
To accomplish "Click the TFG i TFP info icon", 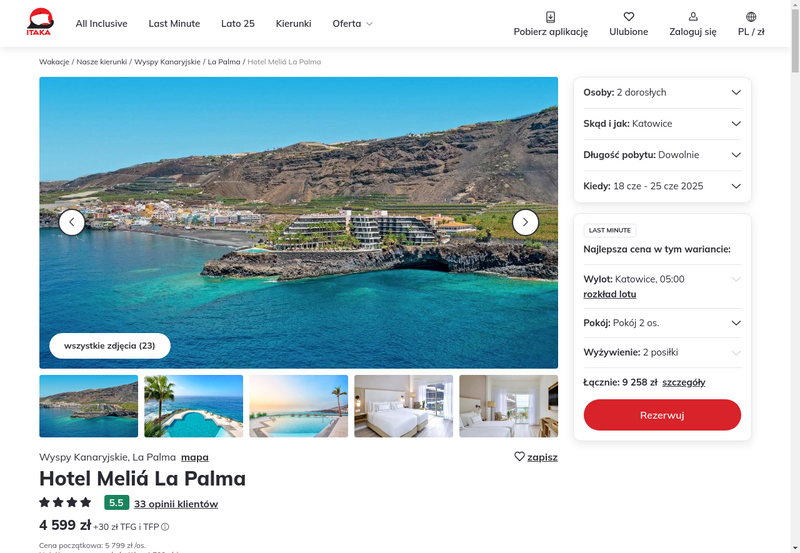I will click(165, 527).
